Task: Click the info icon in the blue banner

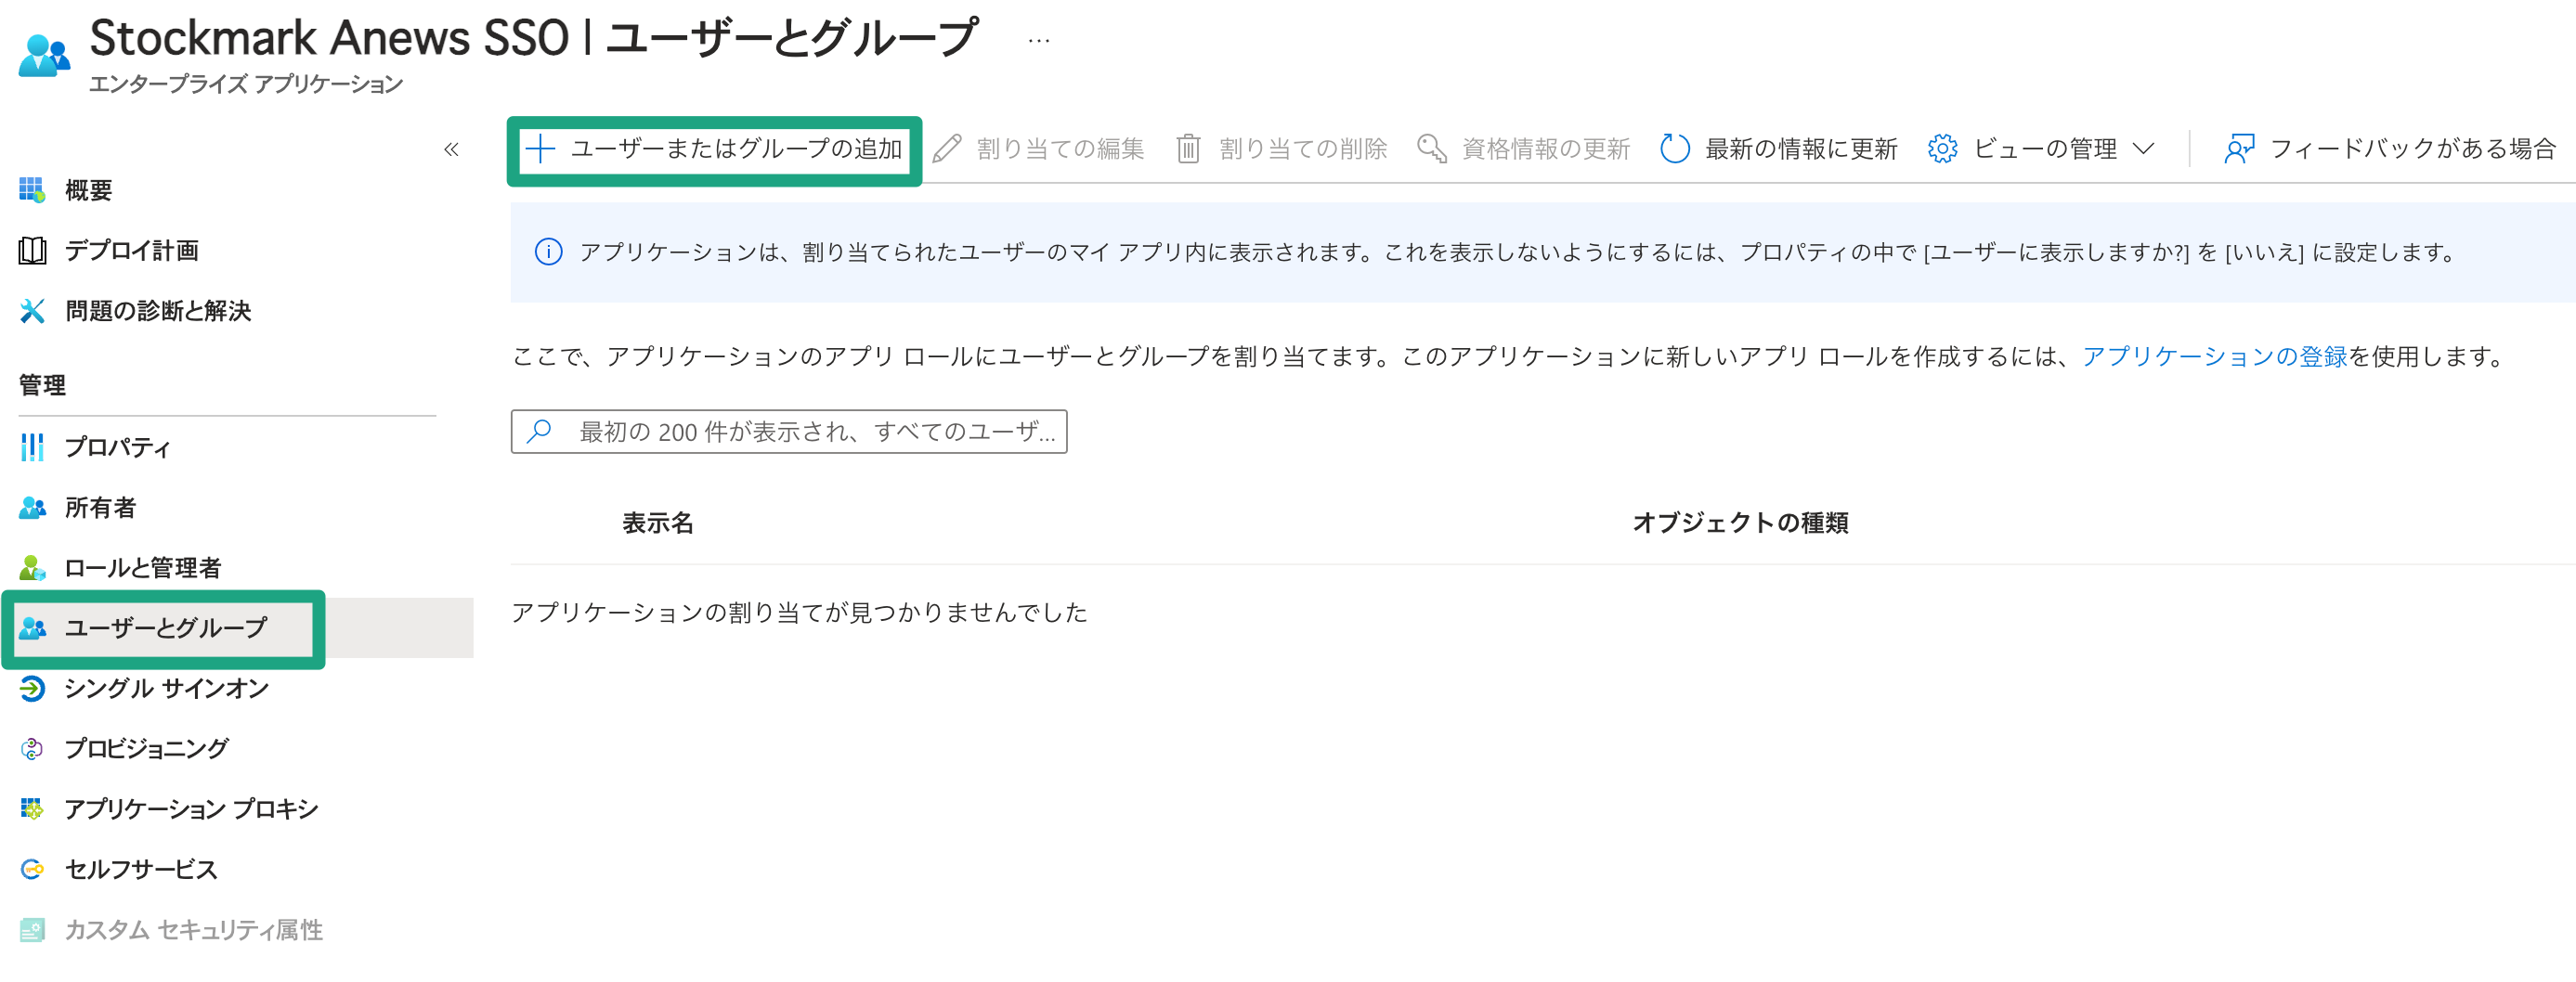Action: (548, 252)
